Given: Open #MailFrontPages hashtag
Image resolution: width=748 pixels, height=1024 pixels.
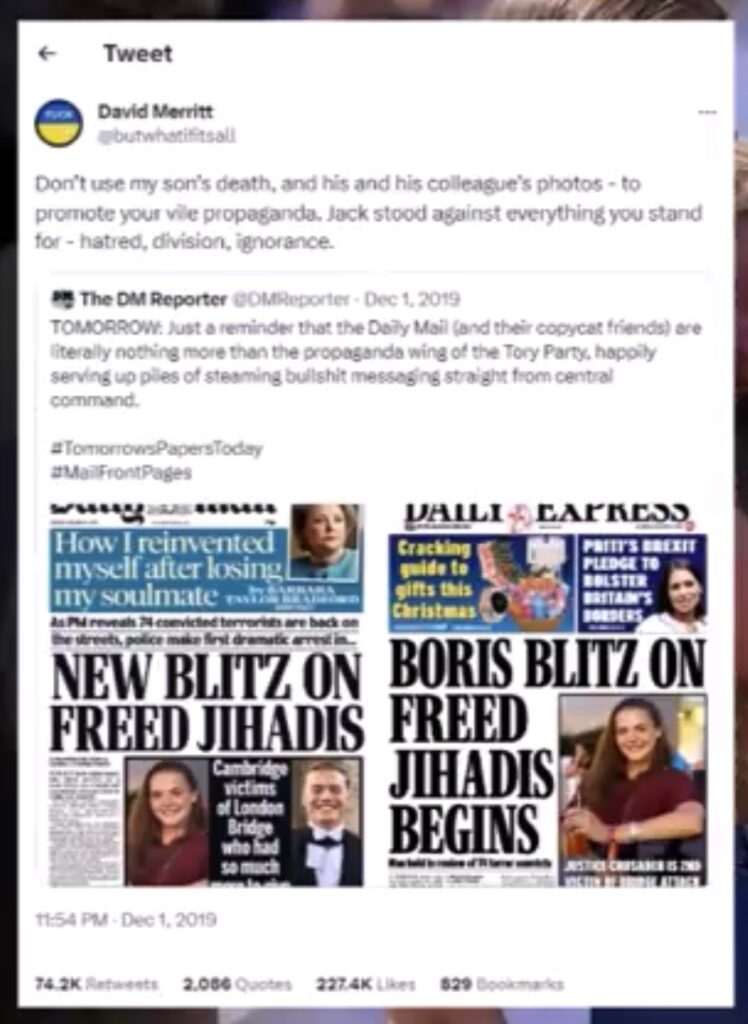Looking at the screenshot, I should (x=121, y=472).
